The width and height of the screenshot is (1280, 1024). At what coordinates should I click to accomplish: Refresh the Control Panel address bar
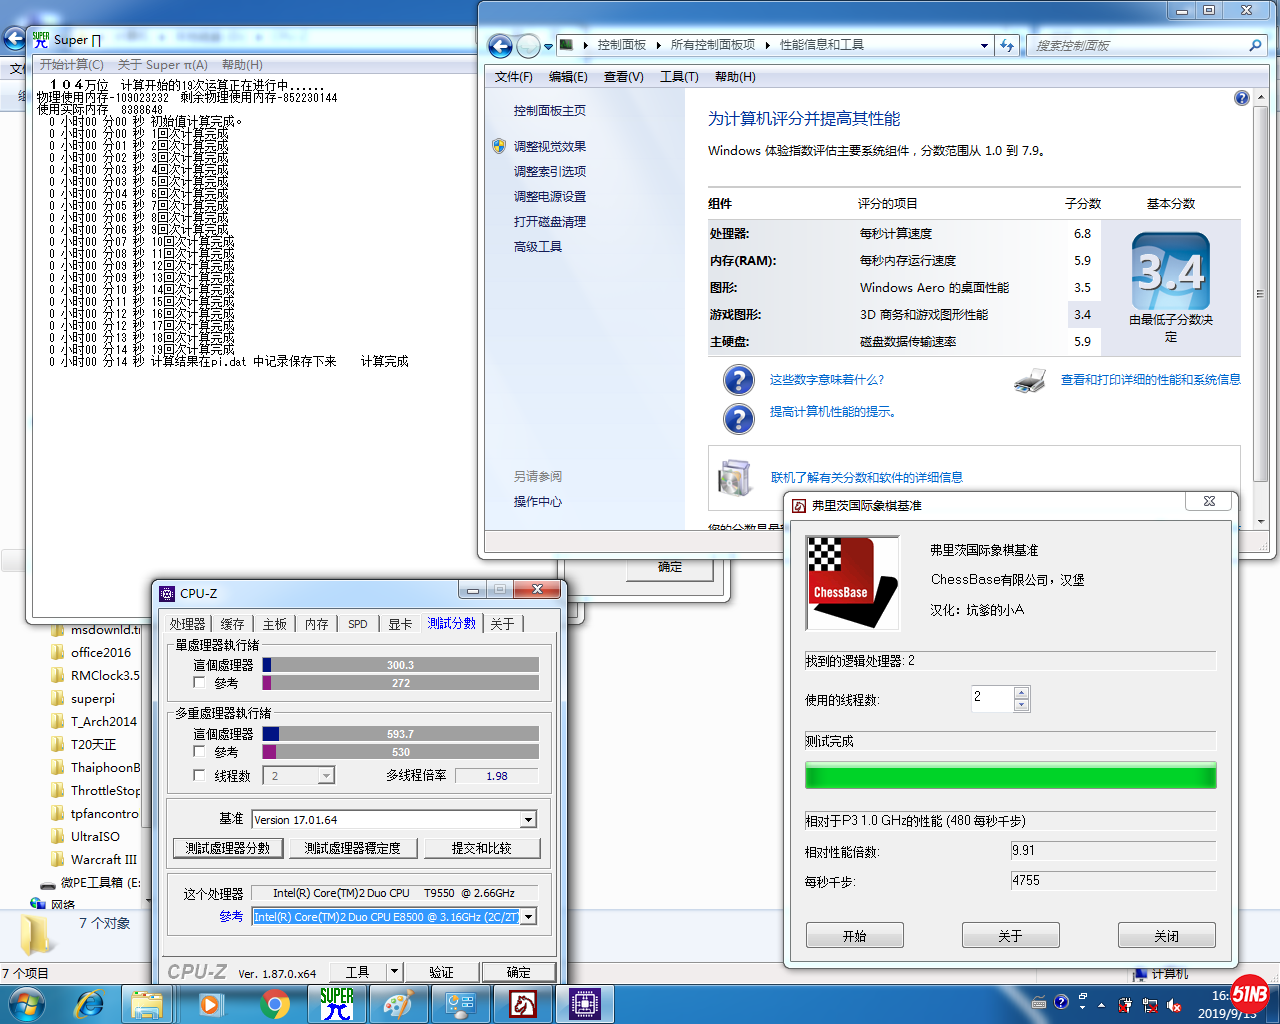click(1007, 45)
